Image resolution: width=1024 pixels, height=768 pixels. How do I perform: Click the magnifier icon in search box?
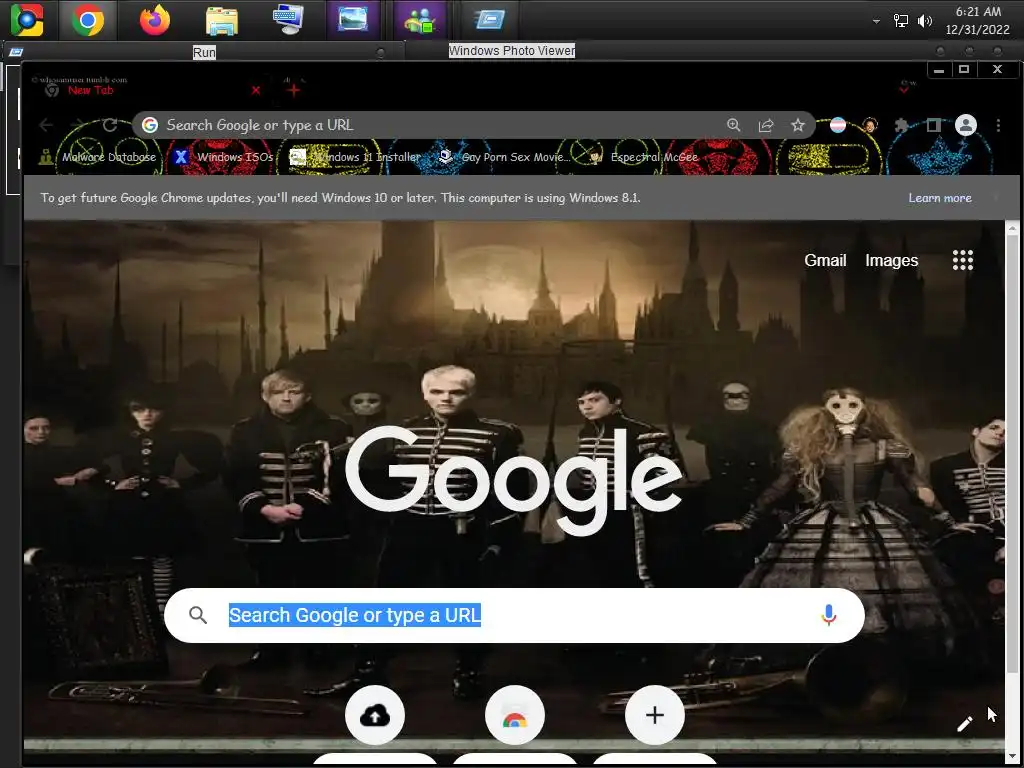[198, 615]
